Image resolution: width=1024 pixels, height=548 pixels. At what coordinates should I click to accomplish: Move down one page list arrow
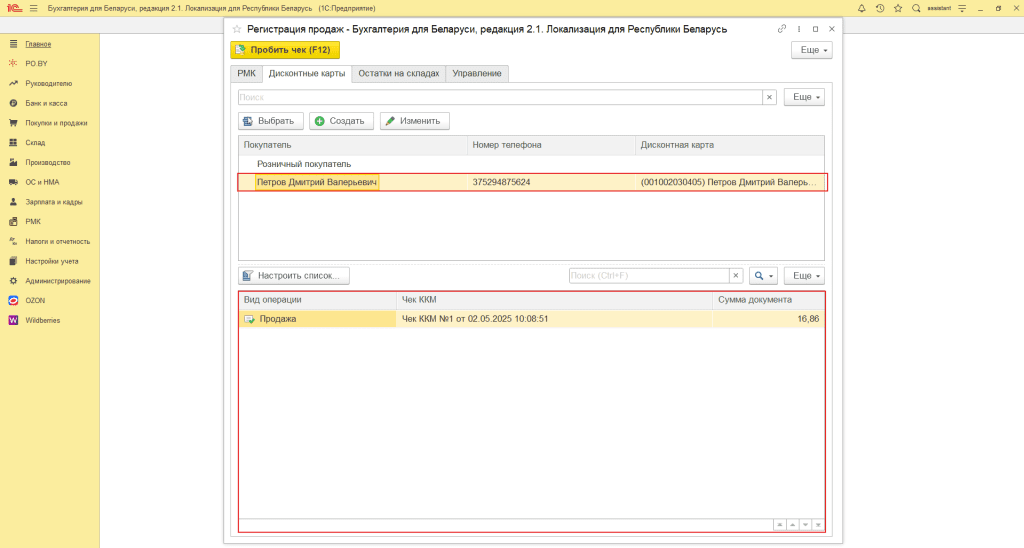tap(805, 525)
